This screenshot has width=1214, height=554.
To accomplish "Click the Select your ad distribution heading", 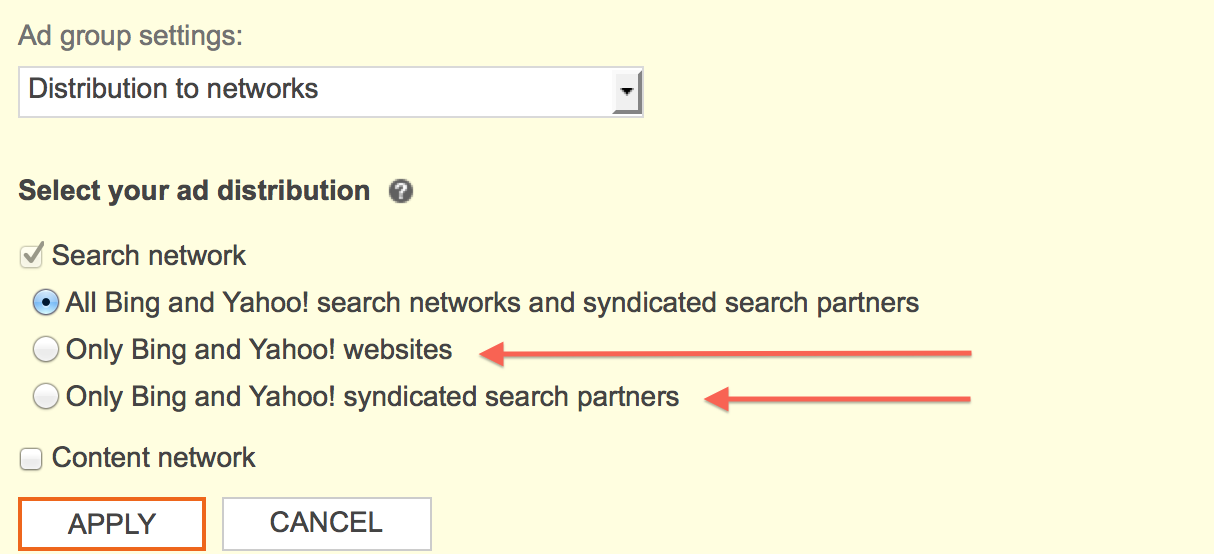I will [x=194, y=191].
